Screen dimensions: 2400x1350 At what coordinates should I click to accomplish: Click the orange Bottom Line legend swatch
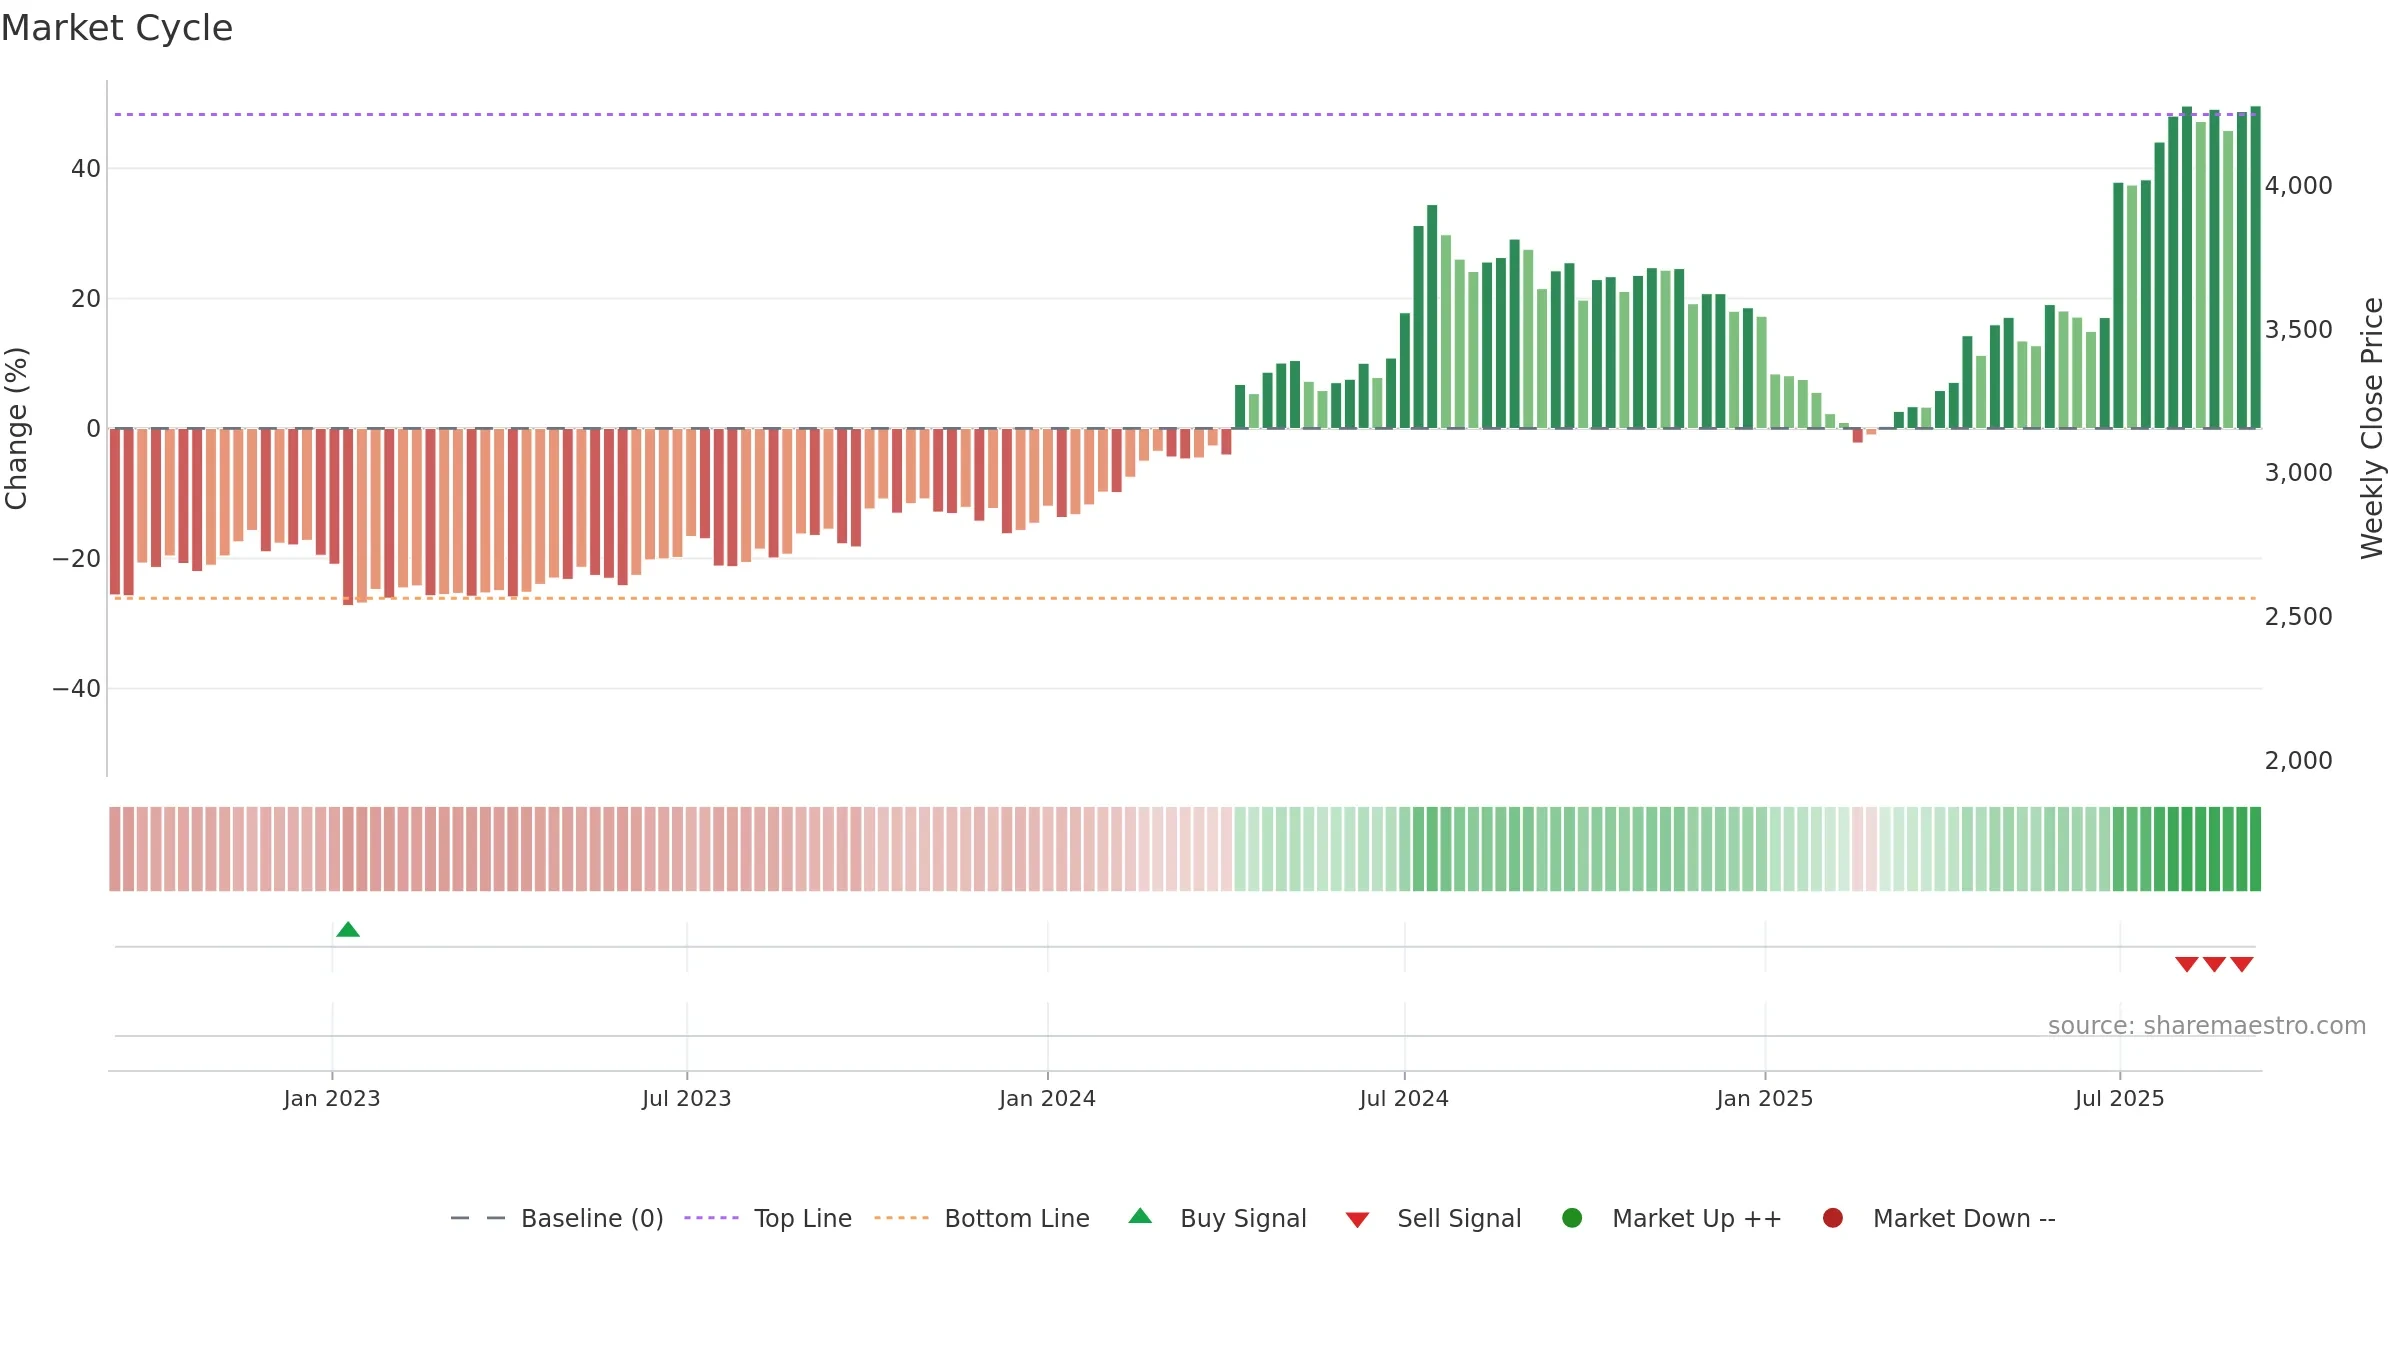click(x=902, y=1218)
